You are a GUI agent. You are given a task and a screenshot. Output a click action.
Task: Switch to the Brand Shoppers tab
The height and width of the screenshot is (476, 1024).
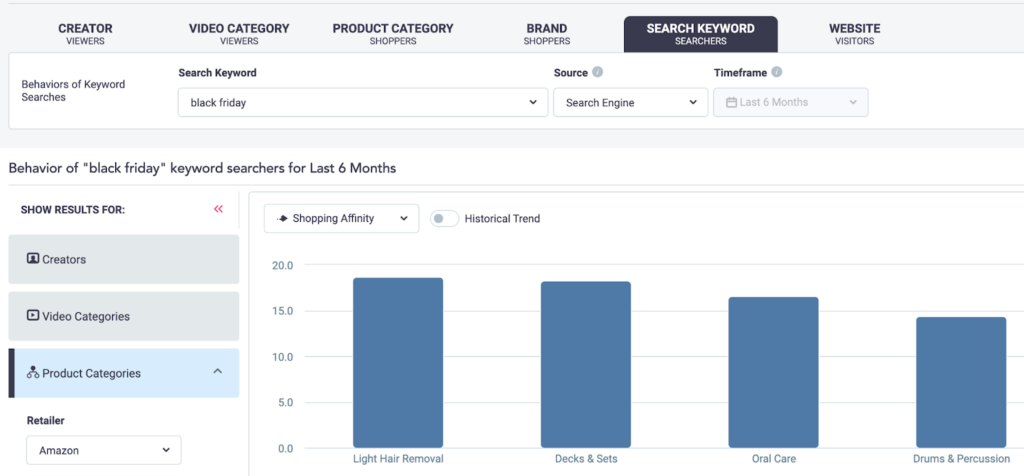[546, 34]
